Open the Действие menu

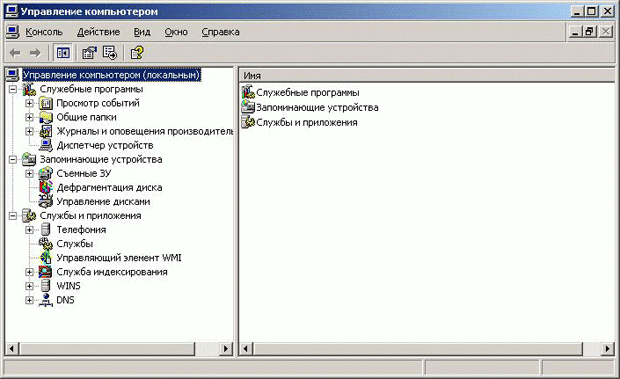point(98,32)
